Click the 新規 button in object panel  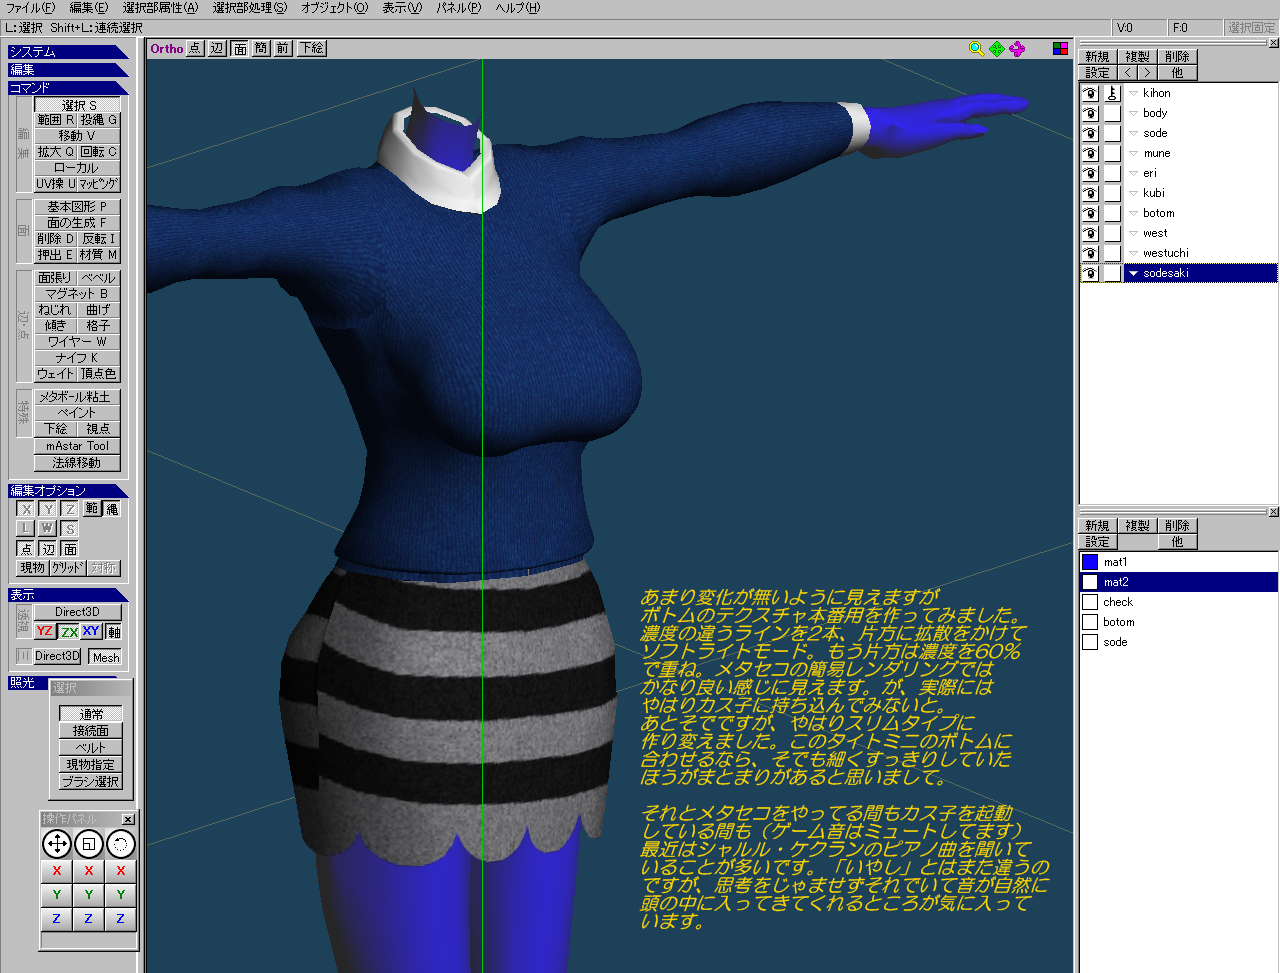(x=1097, y=57)
